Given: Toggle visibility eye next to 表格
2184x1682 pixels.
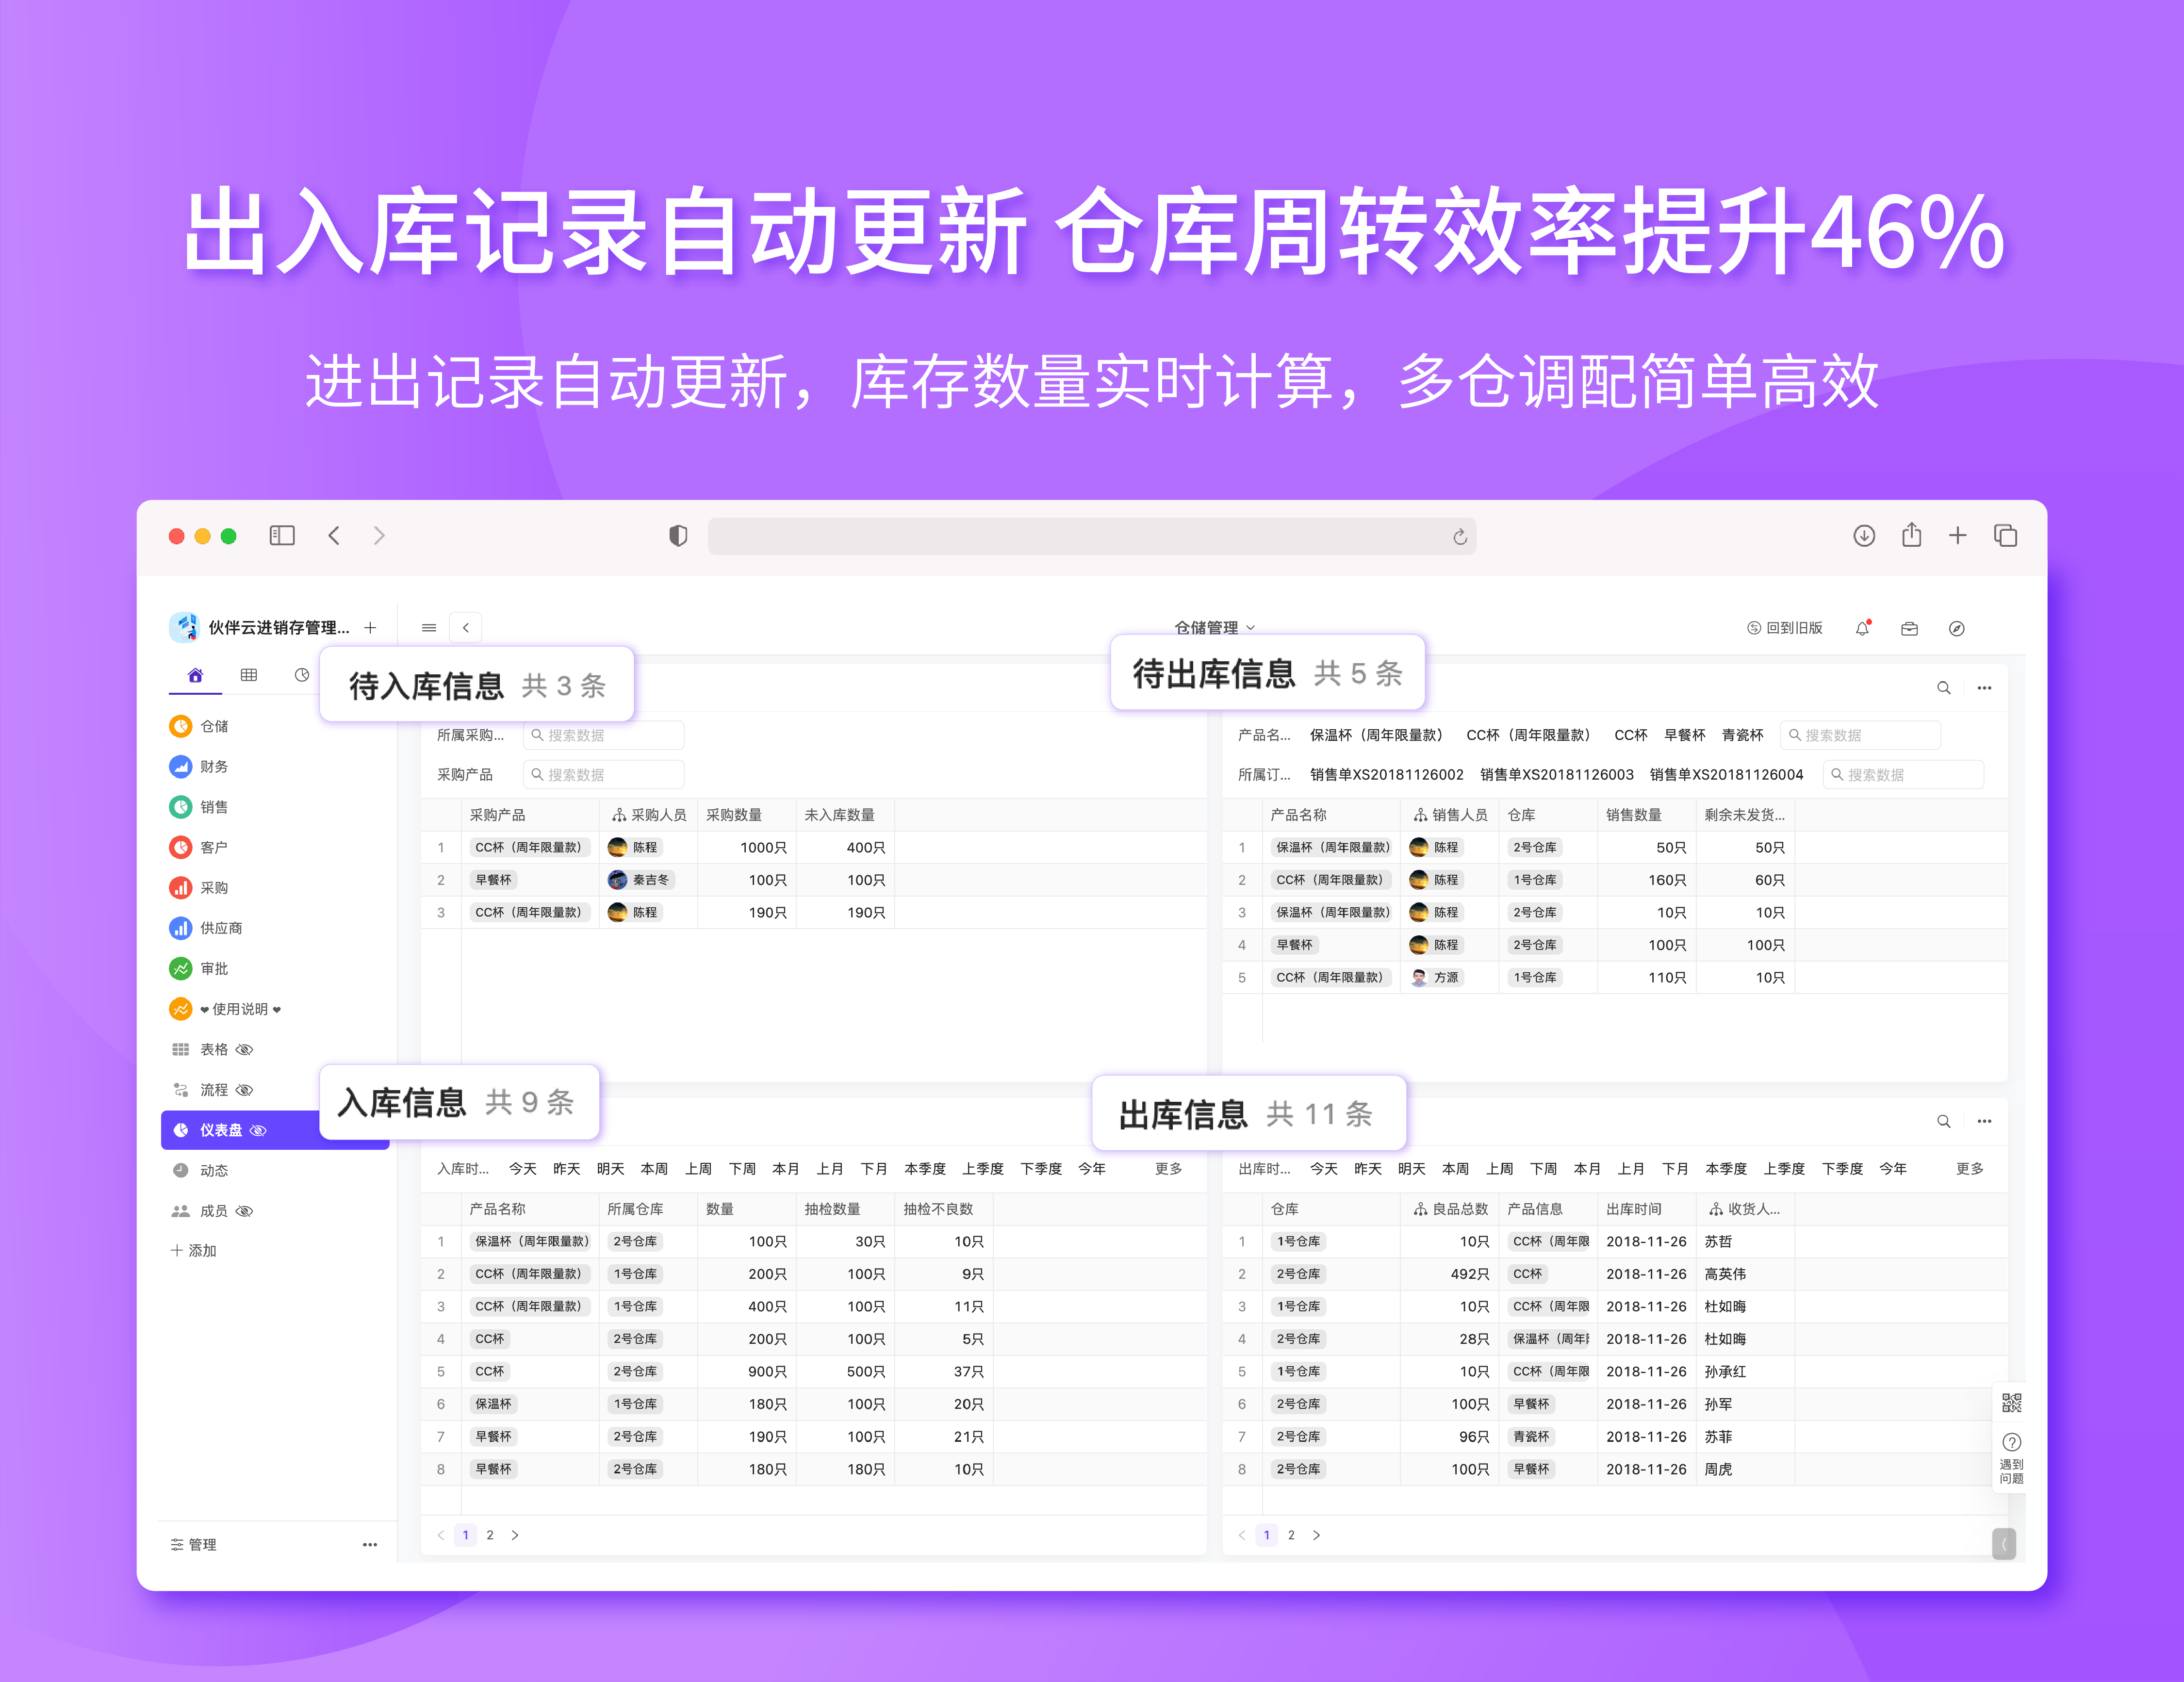Looking at the screenshot, I should pos(244,1049).
